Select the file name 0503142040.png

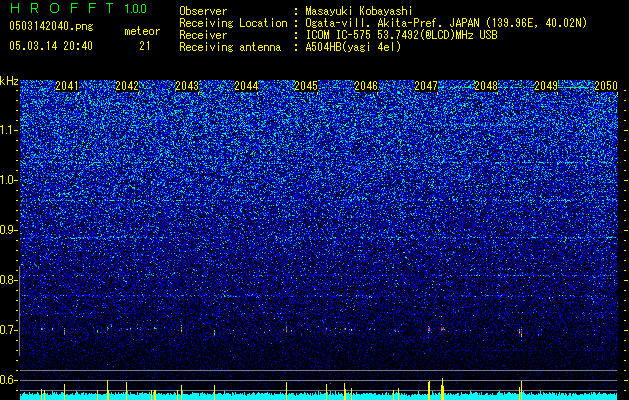pos(51,26)
